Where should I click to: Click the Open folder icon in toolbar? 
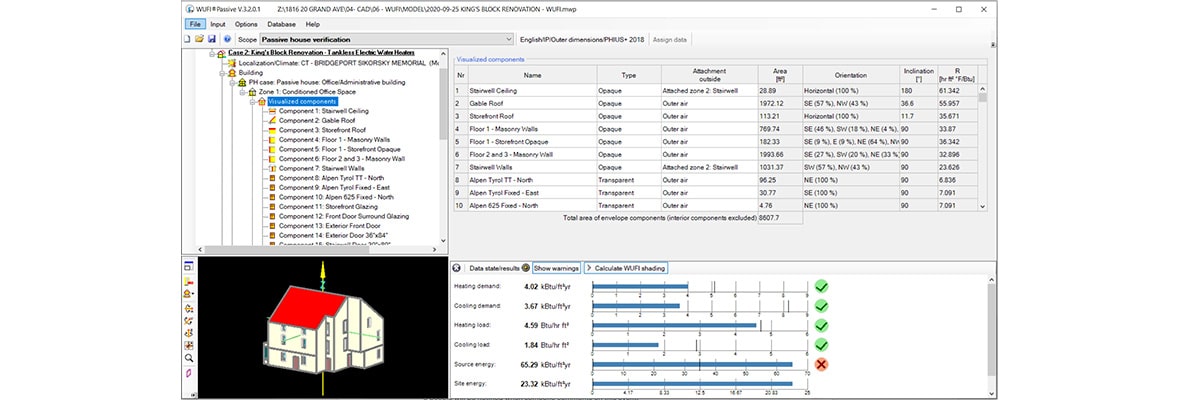pos(200,39)
